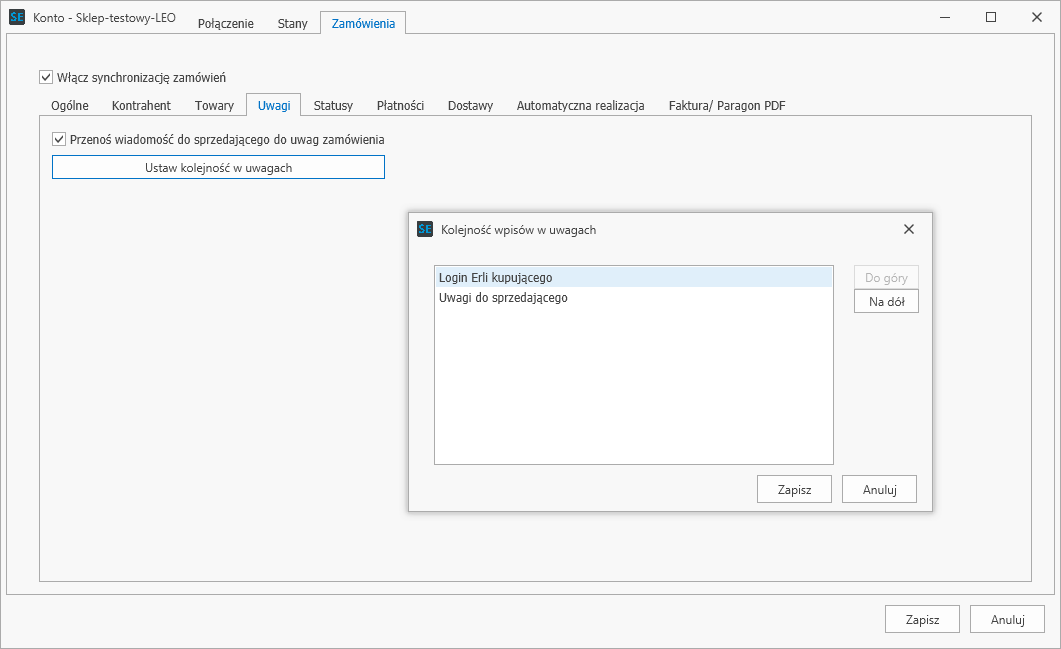Select the Uwagi sub-tab

coord(274,106)
